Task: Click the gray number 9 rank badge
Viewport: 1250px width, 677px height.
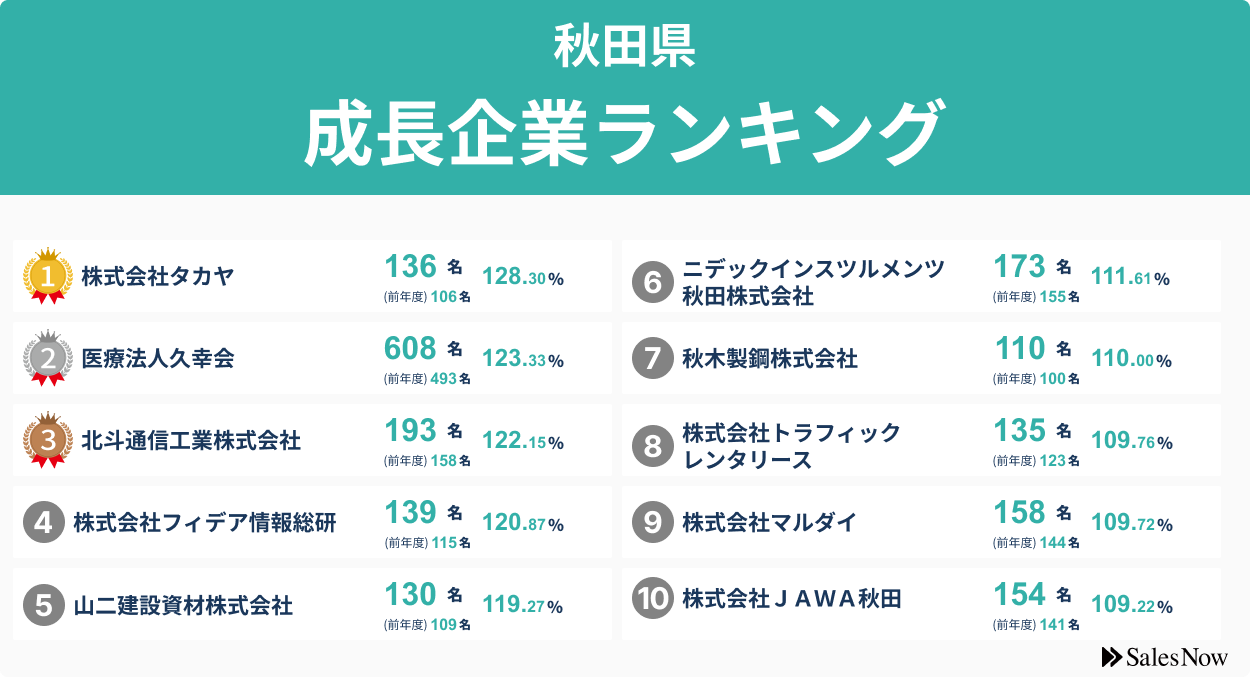Action: pyautogui.click(x=652, y=522)
